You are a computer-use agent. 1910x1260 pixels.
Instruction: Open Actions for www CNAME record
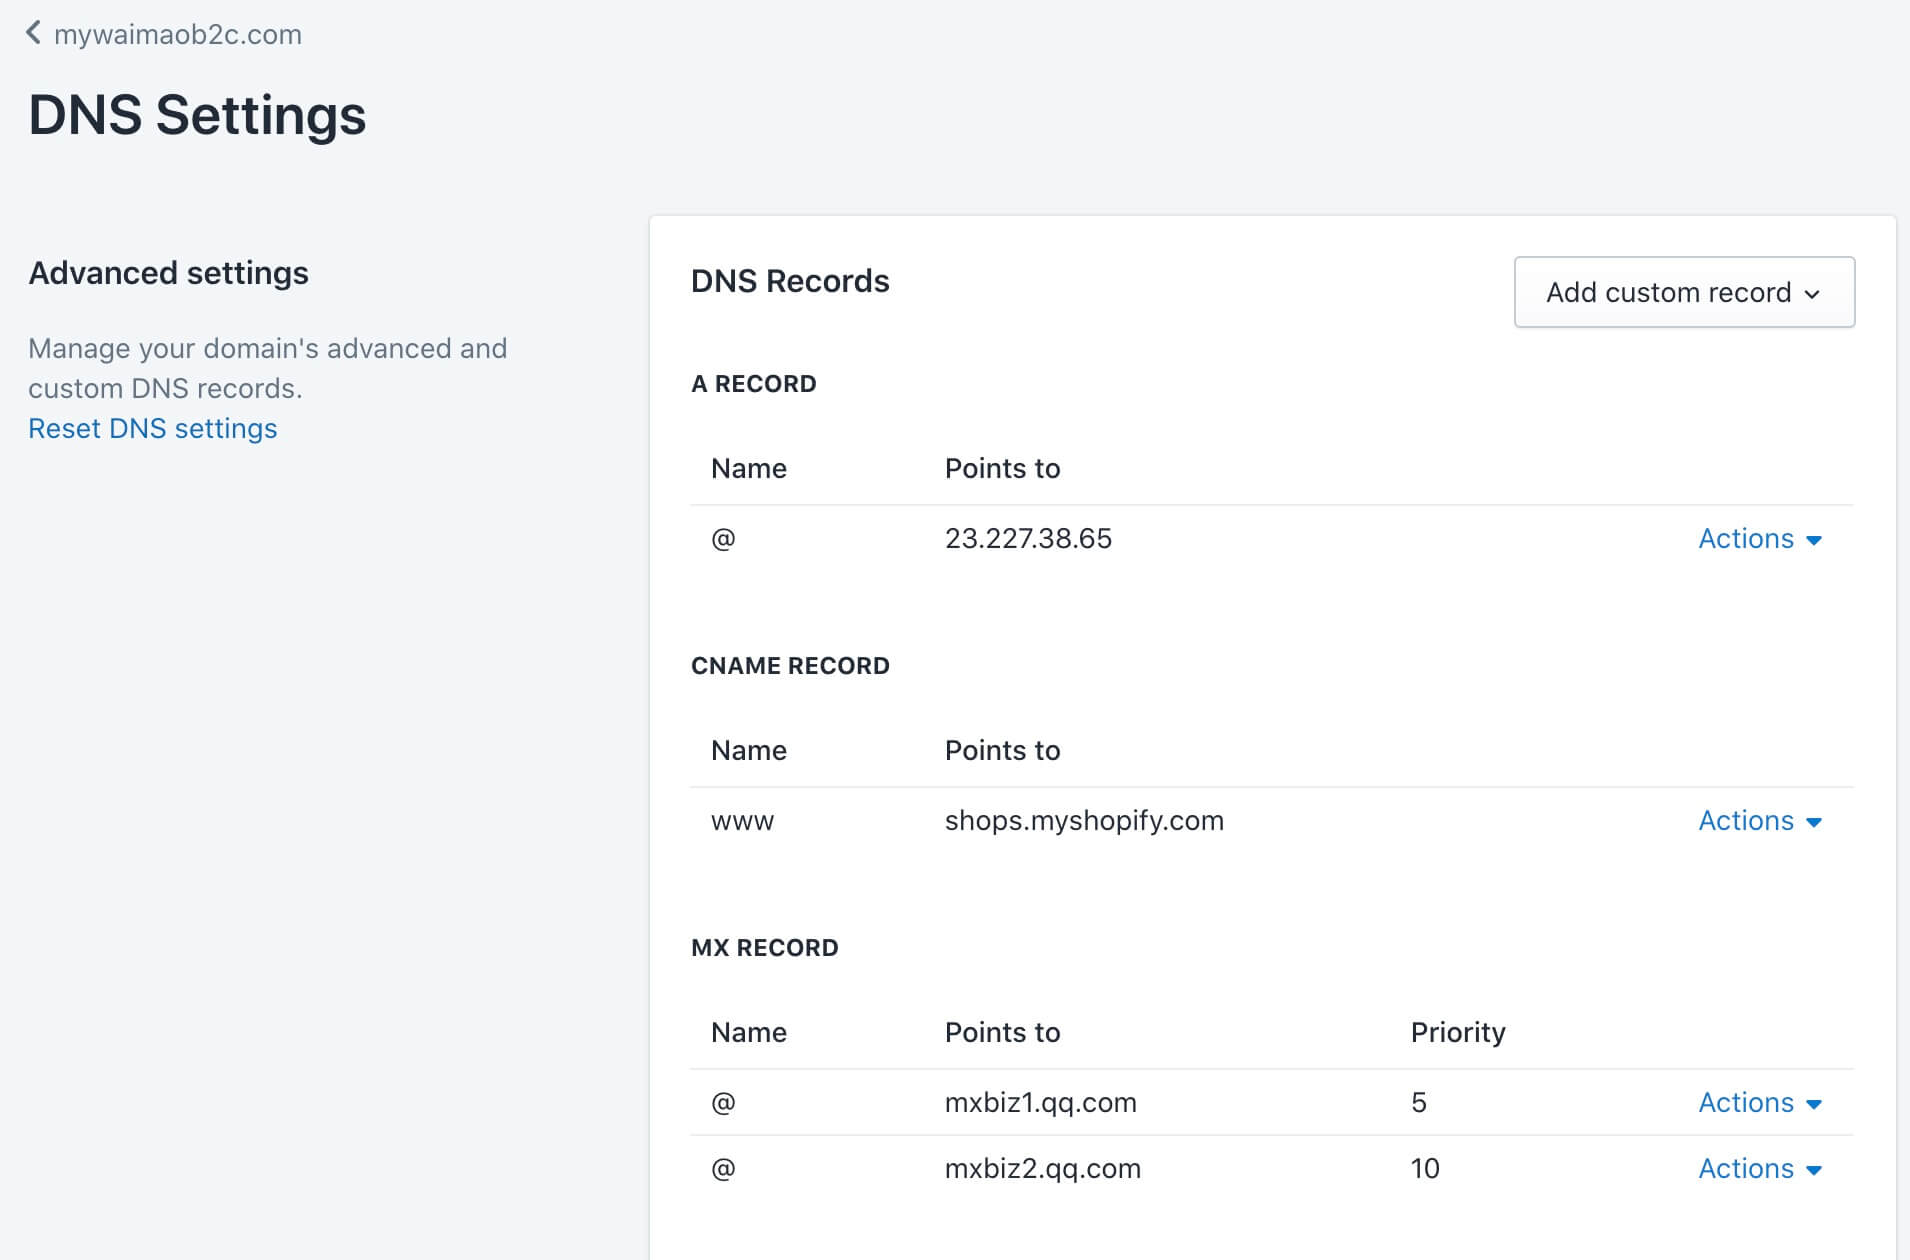[x=1760, y=820]
